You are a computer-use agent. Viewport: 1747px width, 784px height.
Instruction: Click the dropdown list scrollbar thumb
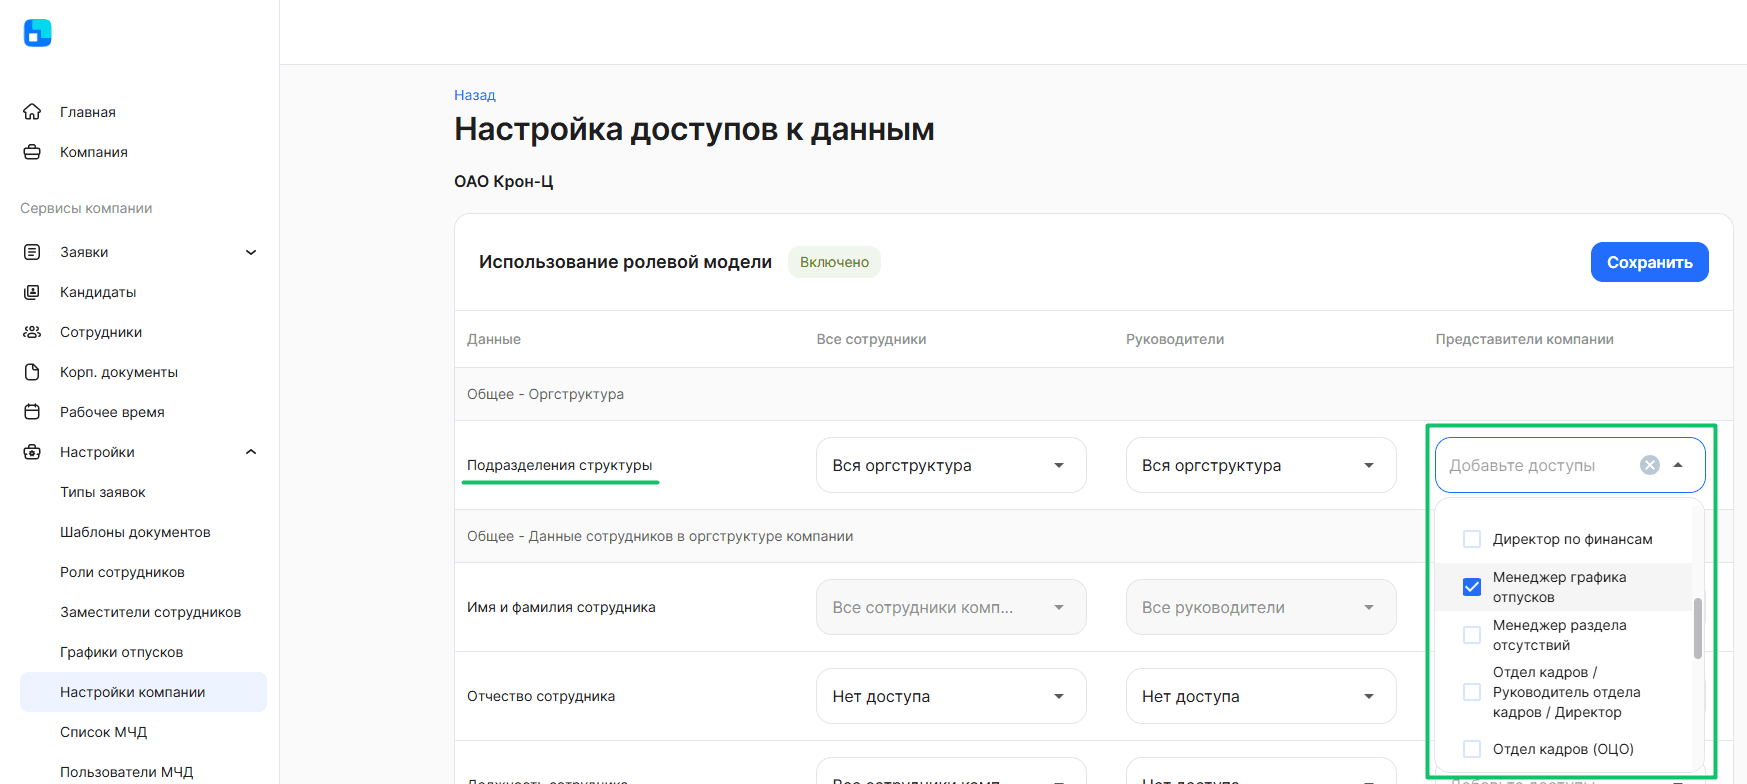[1698, 628]
